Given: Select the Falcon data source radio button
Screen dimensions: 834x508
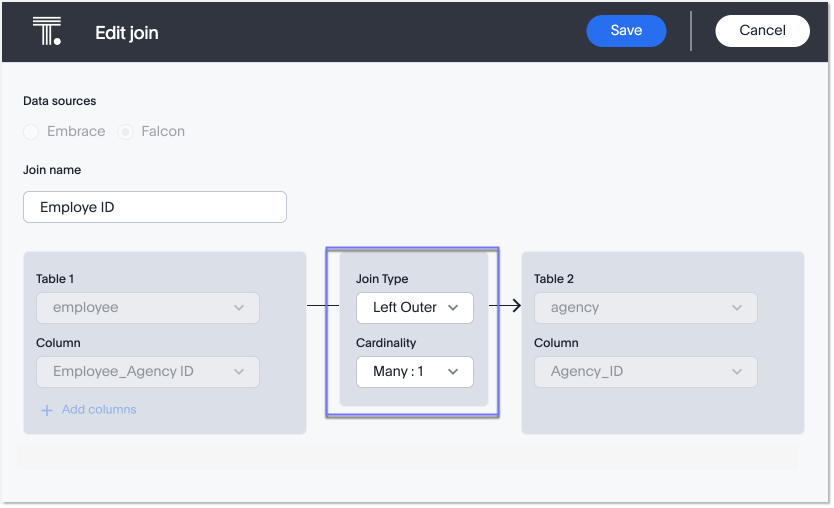Looking at the screenshot, I should point(126,131).
